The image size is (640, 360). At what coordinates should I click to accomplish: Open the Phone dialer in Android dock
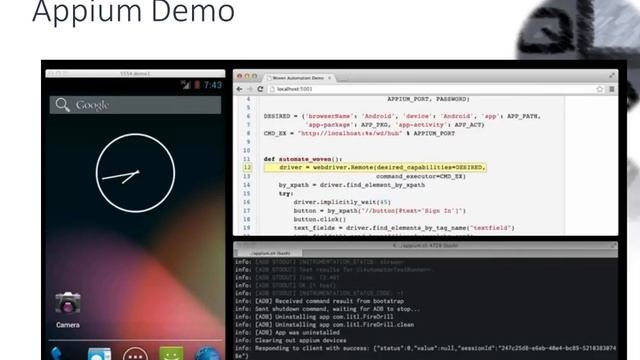(57, 353)
